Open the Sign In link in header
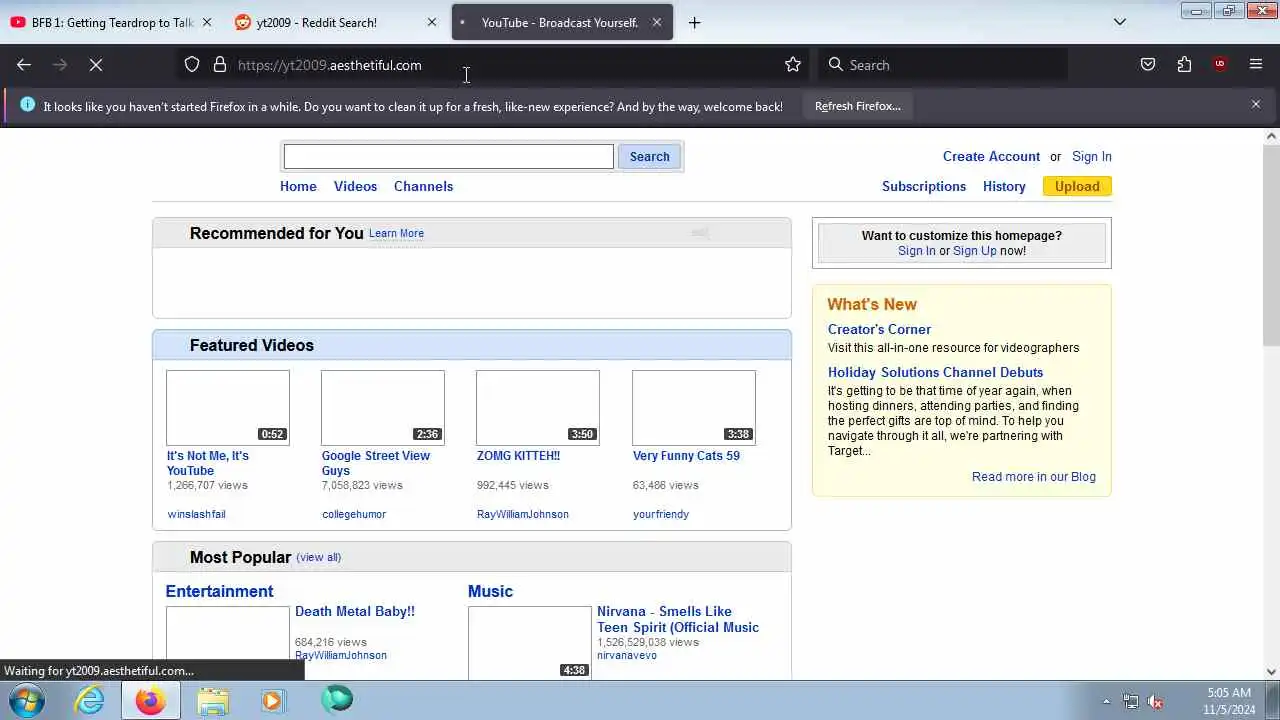The height and width of the screenshot is (720, 1280). [1092, 156]
